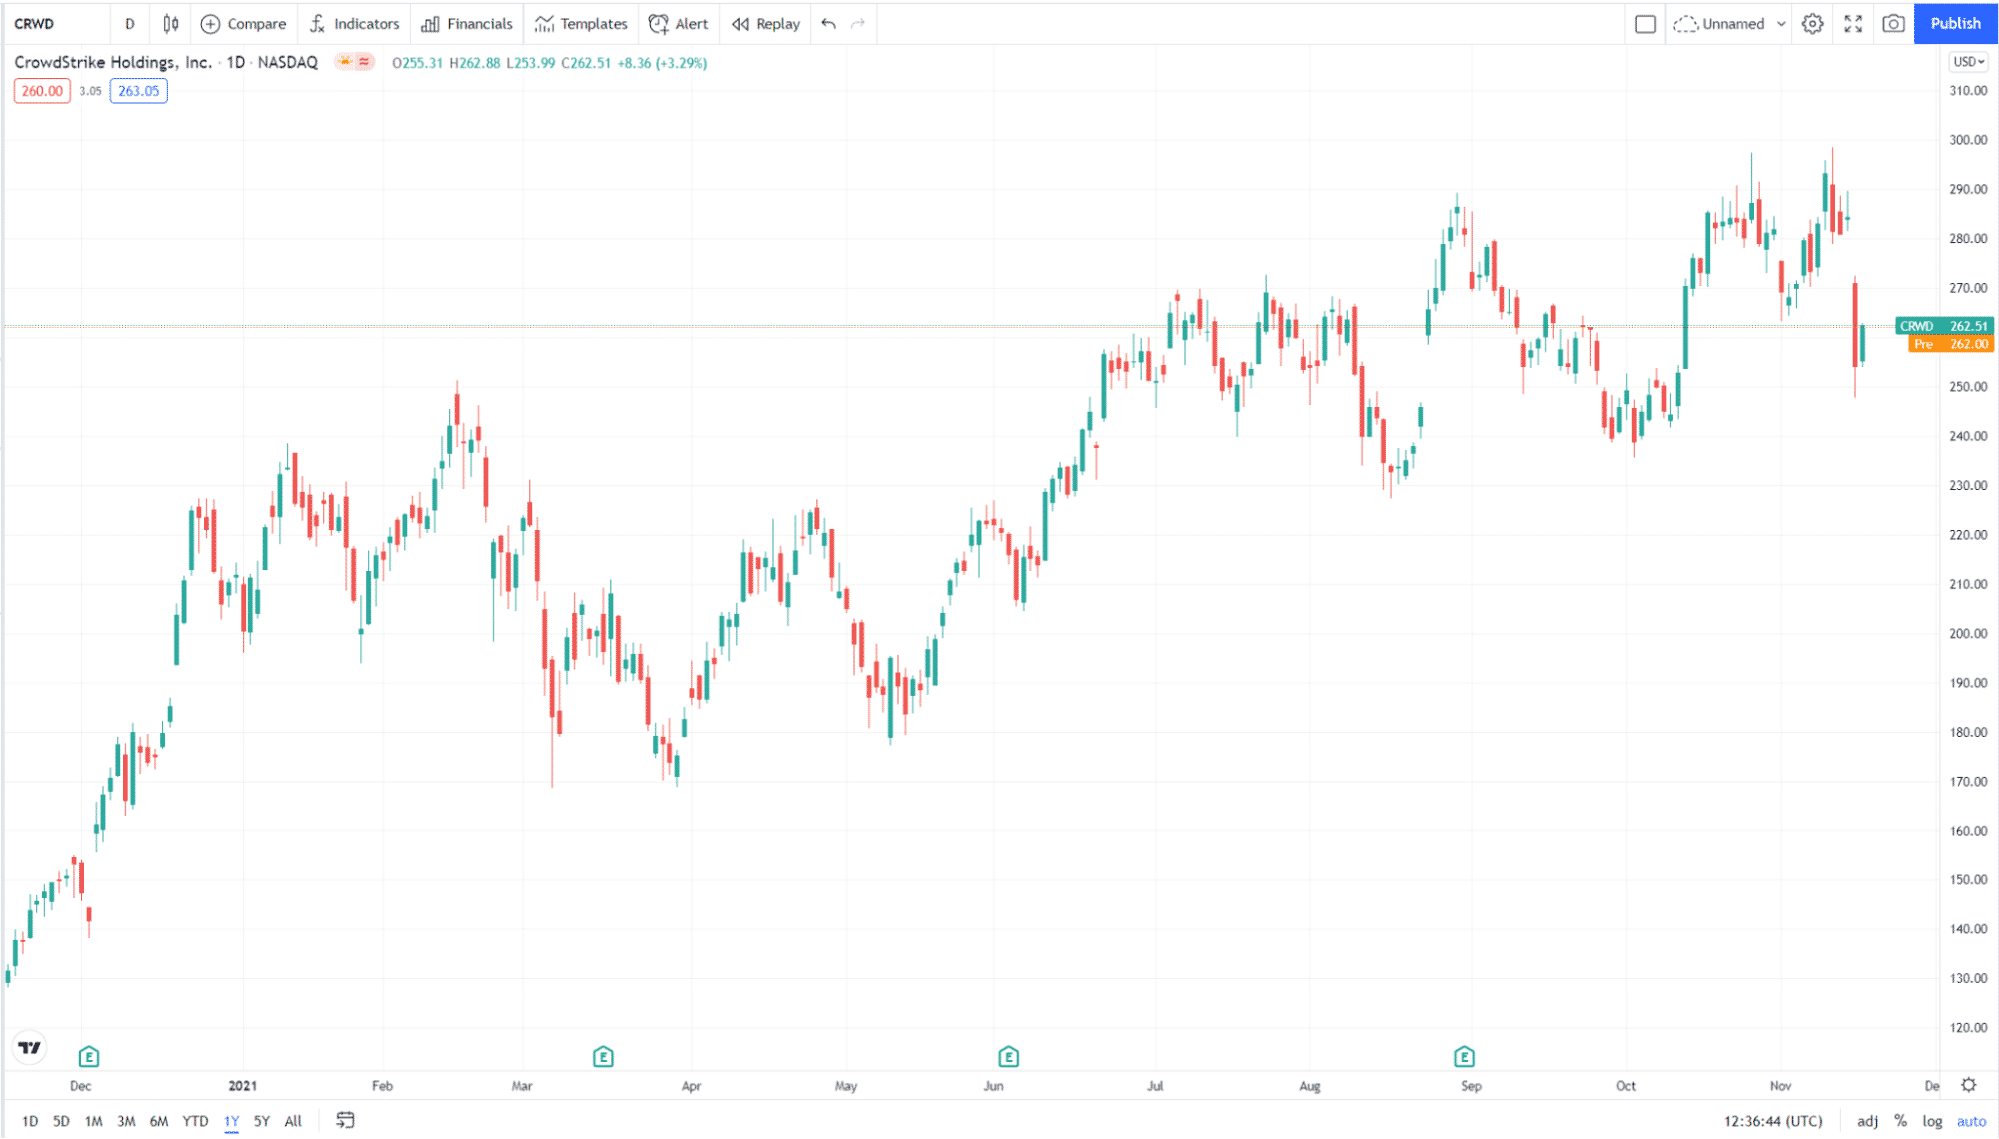Screen dimensions: 1999x1139
Task: Click the blue 263.05 buy price button
Action: 138,91
